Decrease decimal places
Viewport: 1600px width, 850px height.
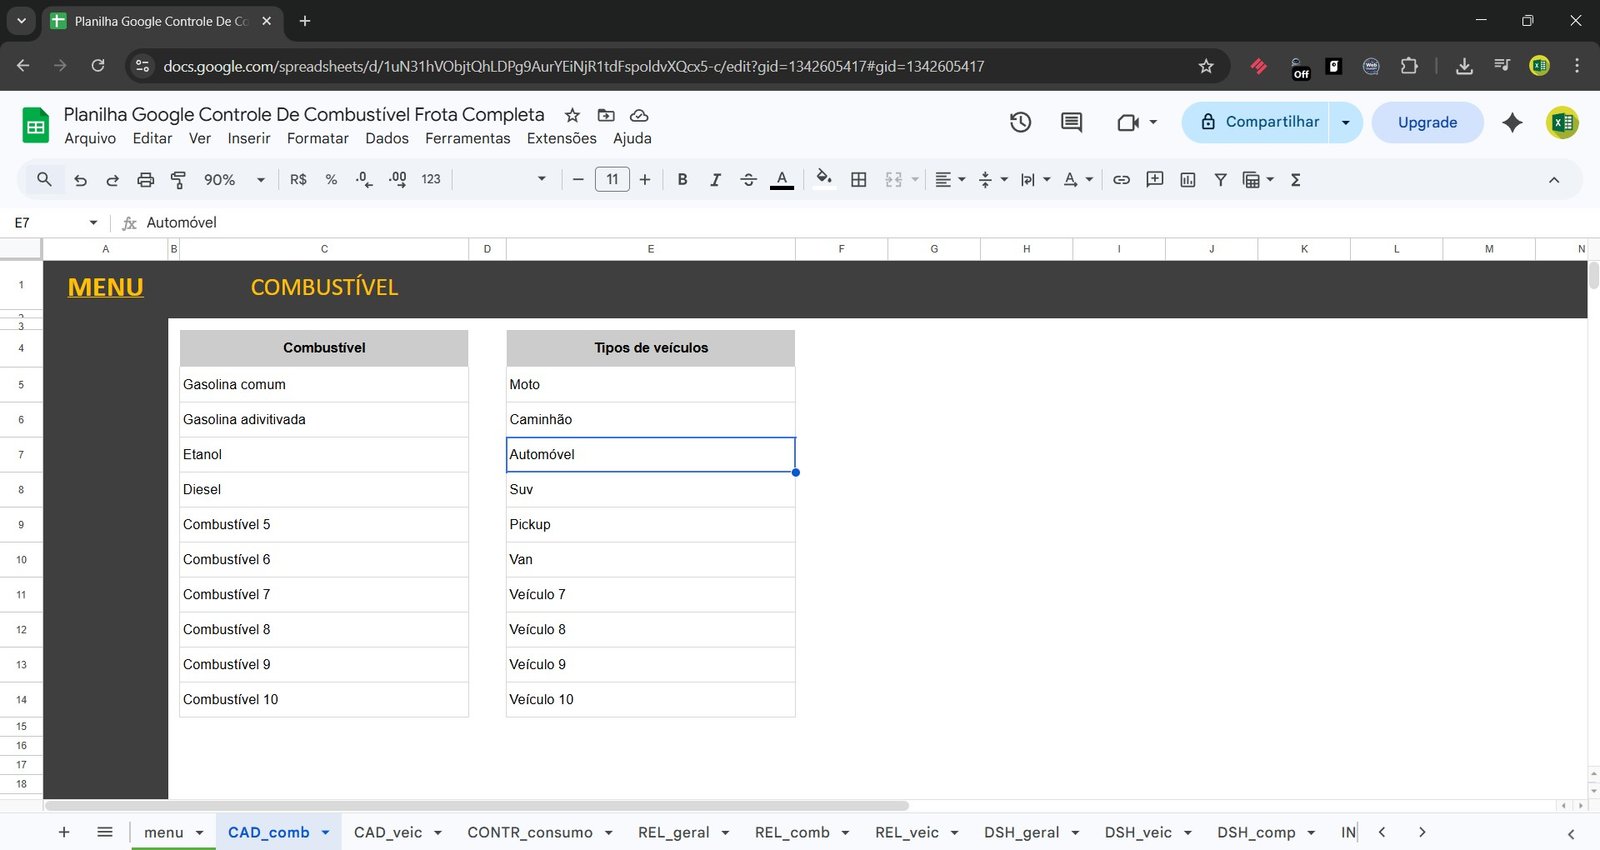click(x=364, y=180)
